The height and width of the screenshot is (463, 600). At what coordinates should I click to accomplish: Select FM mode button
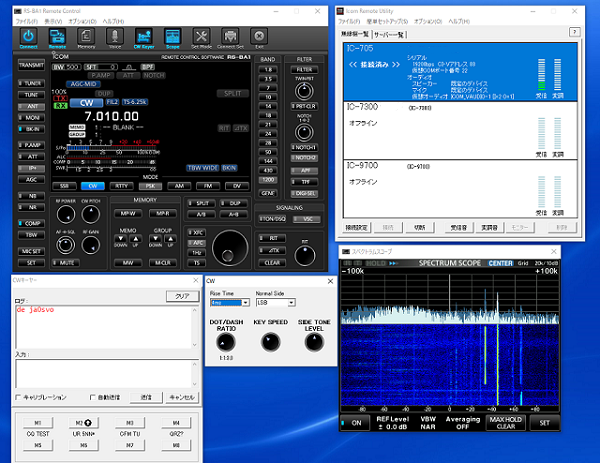(208, 186)
